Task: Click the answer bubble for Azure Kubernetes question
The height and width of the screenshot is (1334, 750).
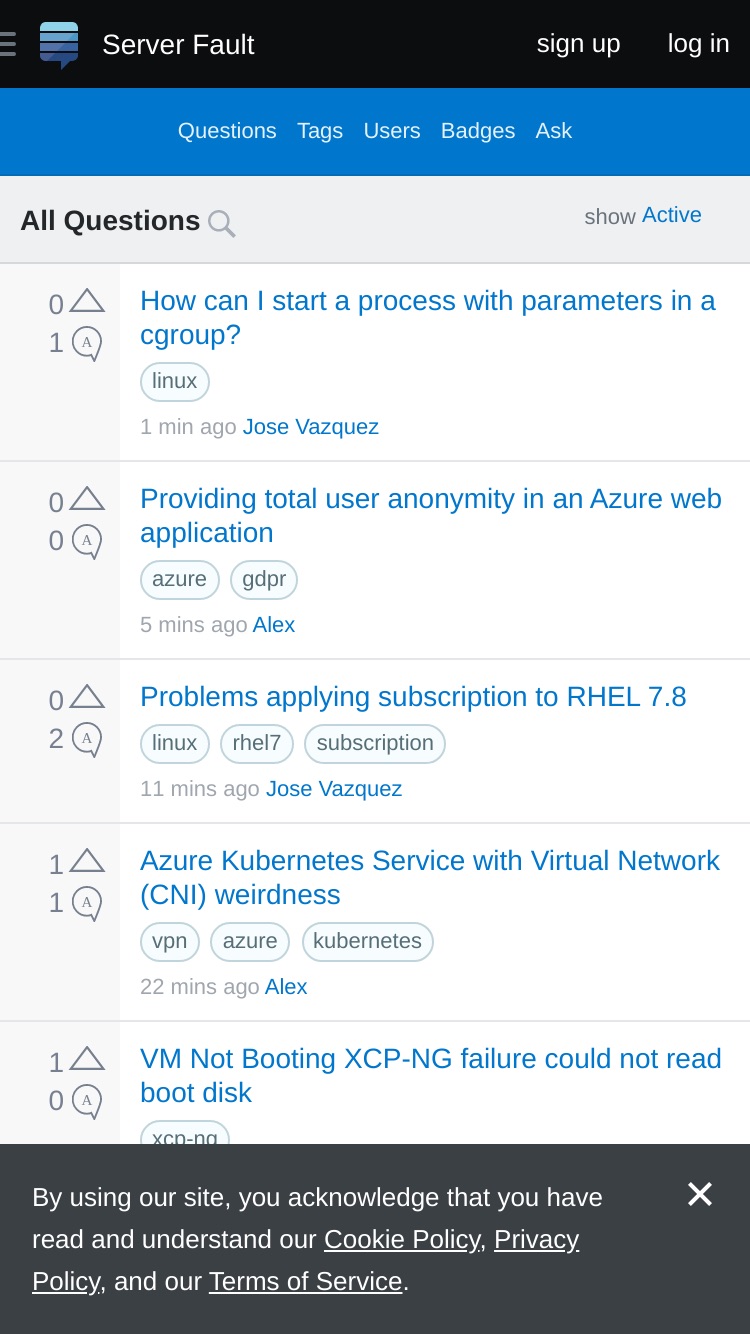Action: click(87, 903)
